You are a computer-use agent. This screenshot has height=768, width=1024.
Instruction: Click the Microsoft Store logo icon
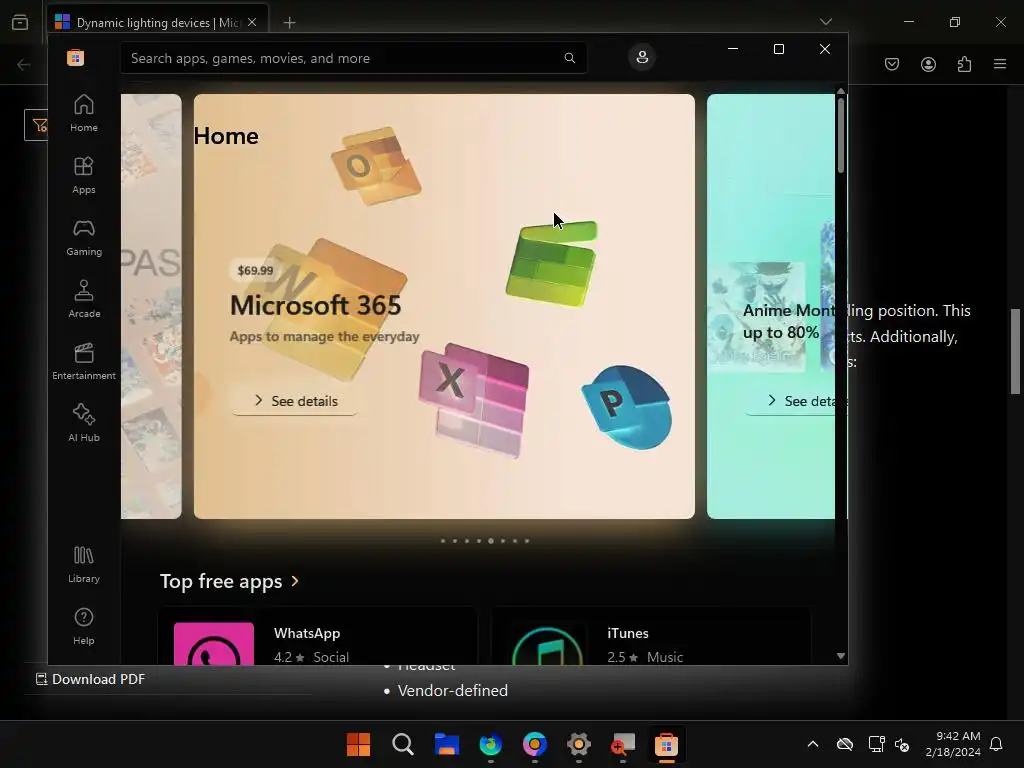click(75, 57)
